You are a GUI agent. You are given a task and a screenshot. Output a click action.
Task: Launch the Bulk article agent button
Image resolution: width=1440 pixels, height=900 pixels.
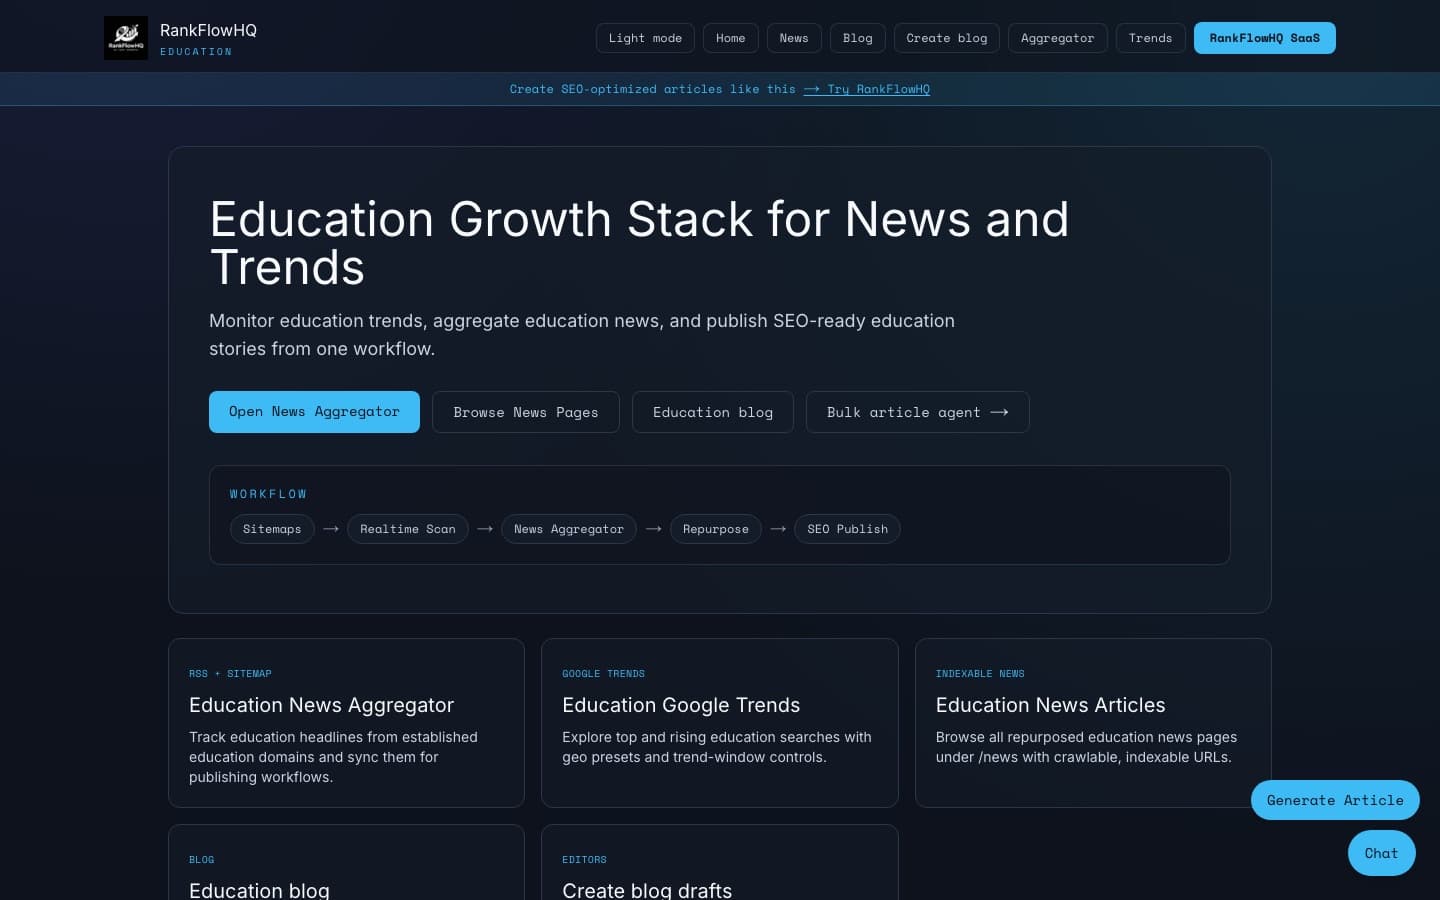coord(918,412)
